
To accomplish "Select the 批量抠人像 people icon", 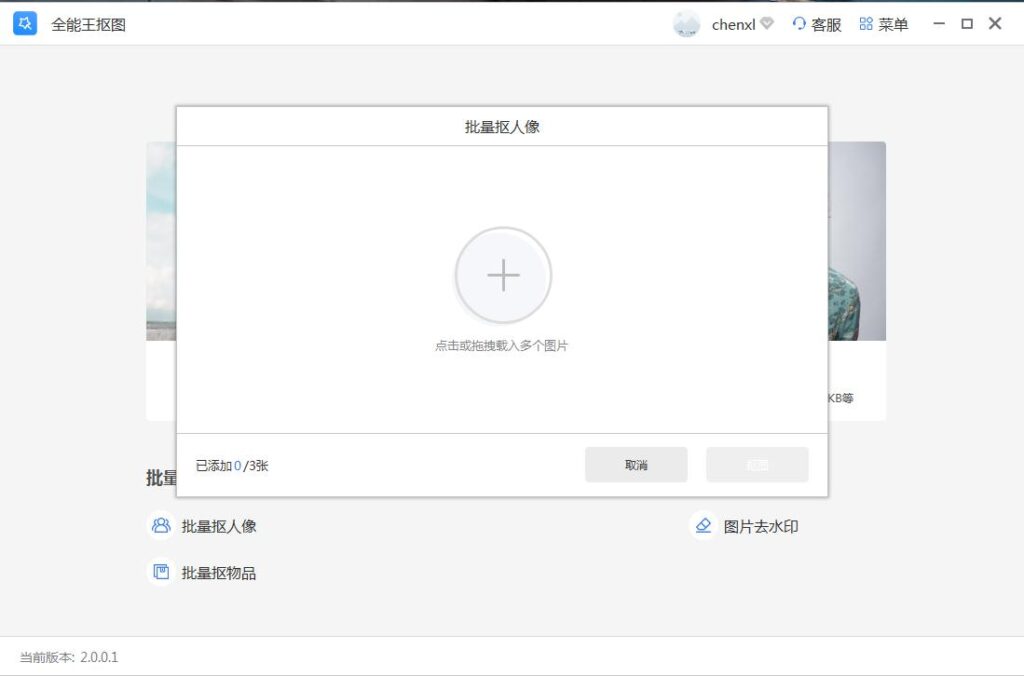I will point(161,525).
